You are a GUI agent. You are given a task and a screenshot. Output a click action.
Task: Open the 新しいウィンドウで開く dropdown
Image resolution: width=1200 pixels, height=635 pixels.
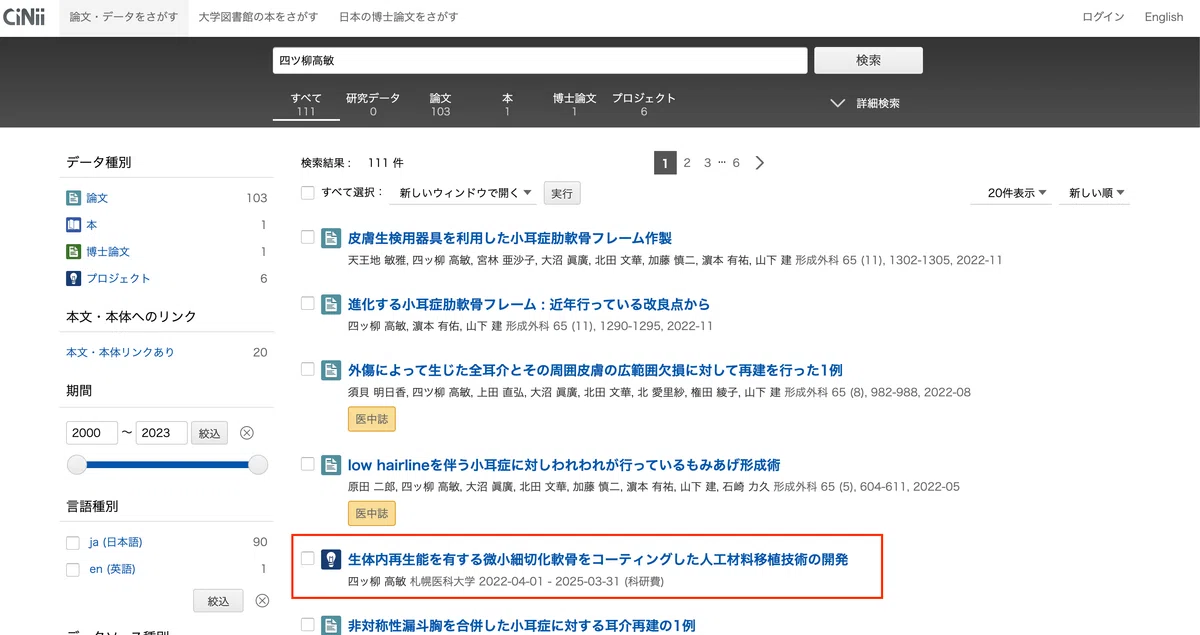(465, 192)
